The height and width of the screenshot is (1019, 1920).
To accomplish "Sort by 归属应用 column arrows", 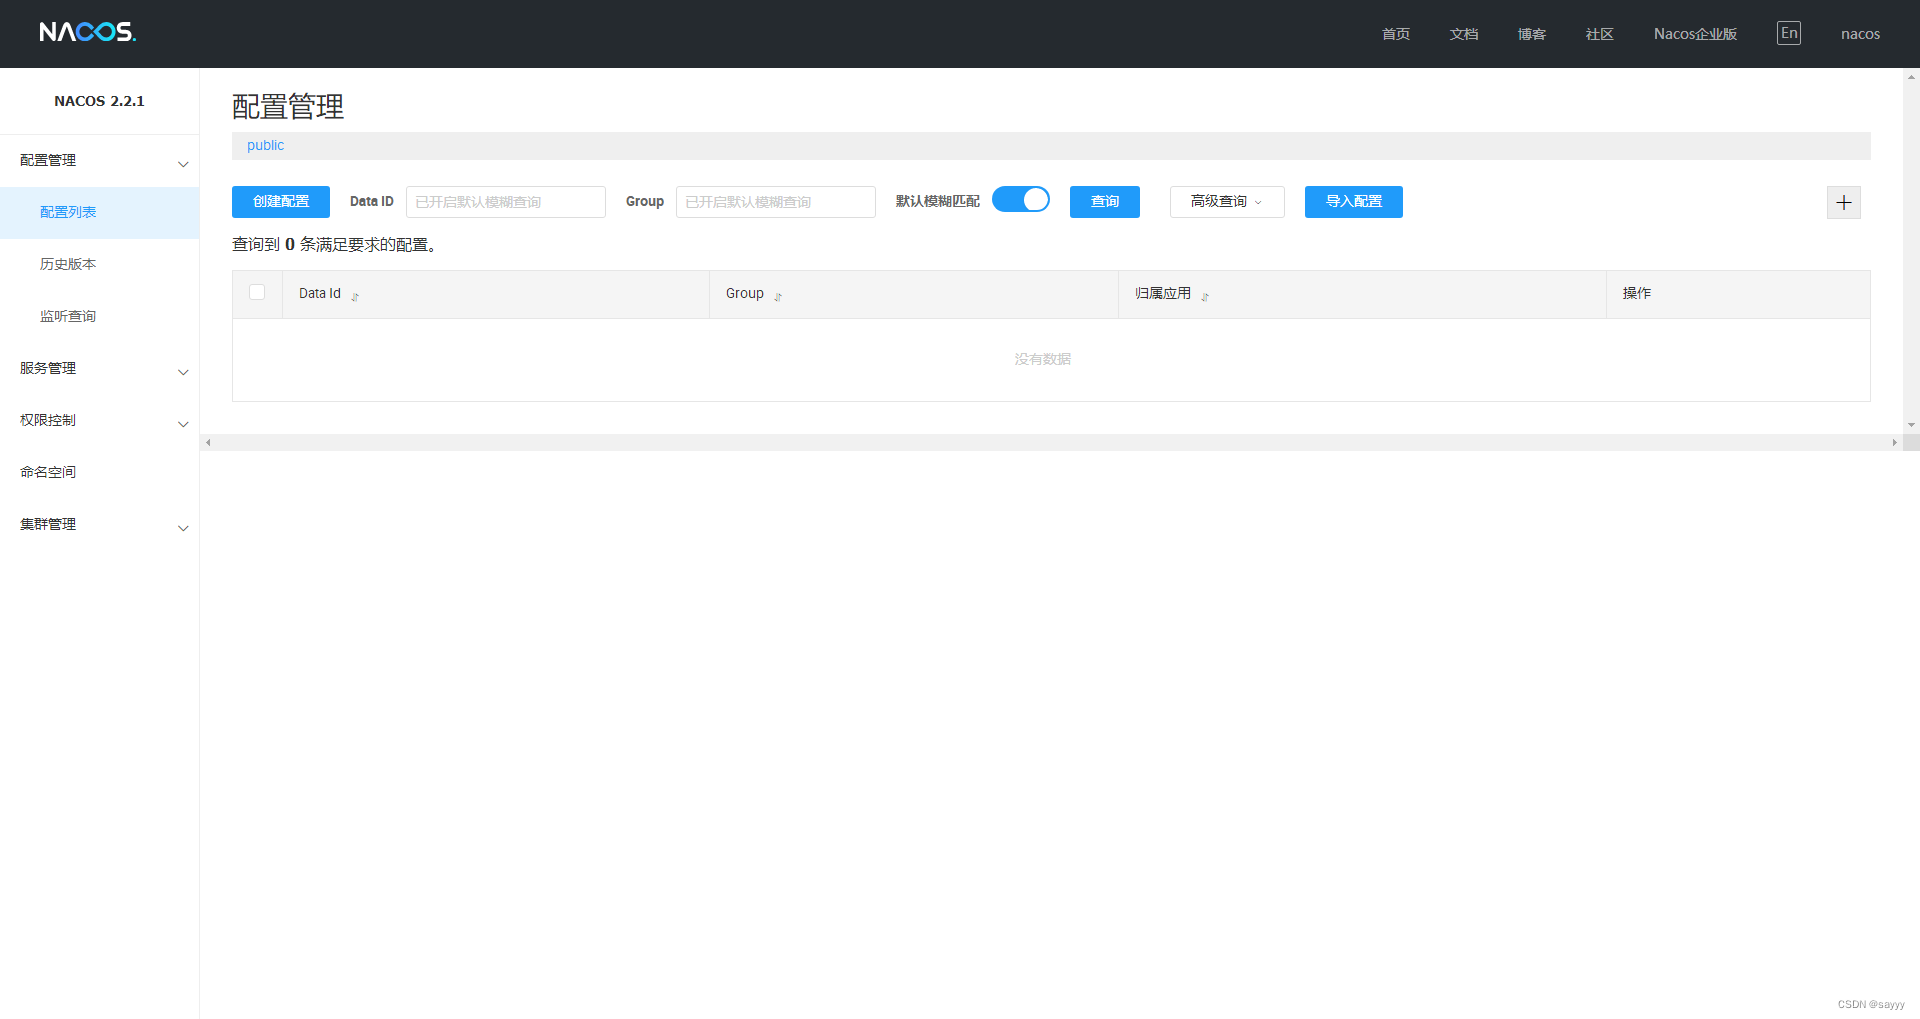I will click(1205, 296).
